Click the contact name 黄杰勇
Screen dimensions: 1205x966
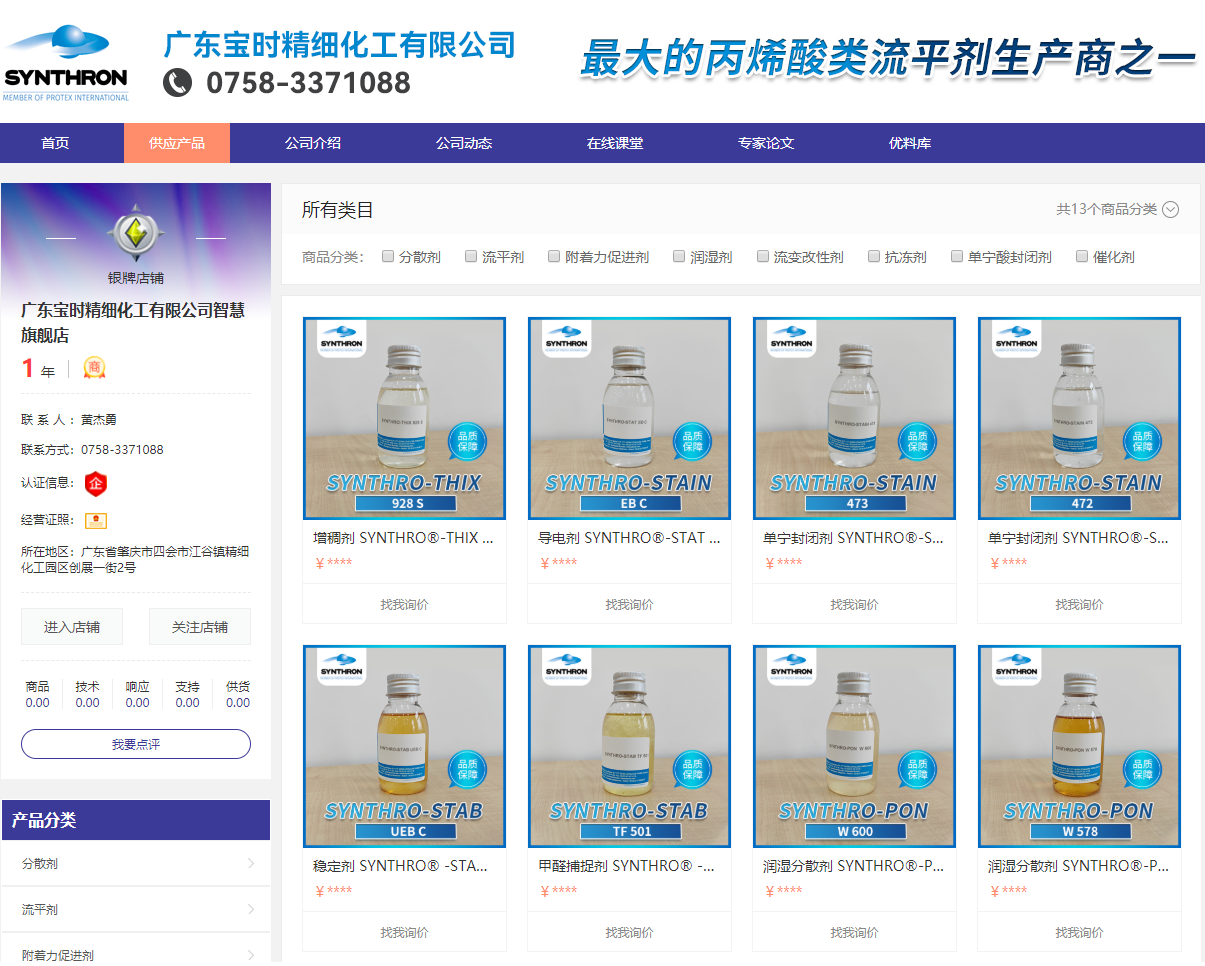tap(98, 419)
